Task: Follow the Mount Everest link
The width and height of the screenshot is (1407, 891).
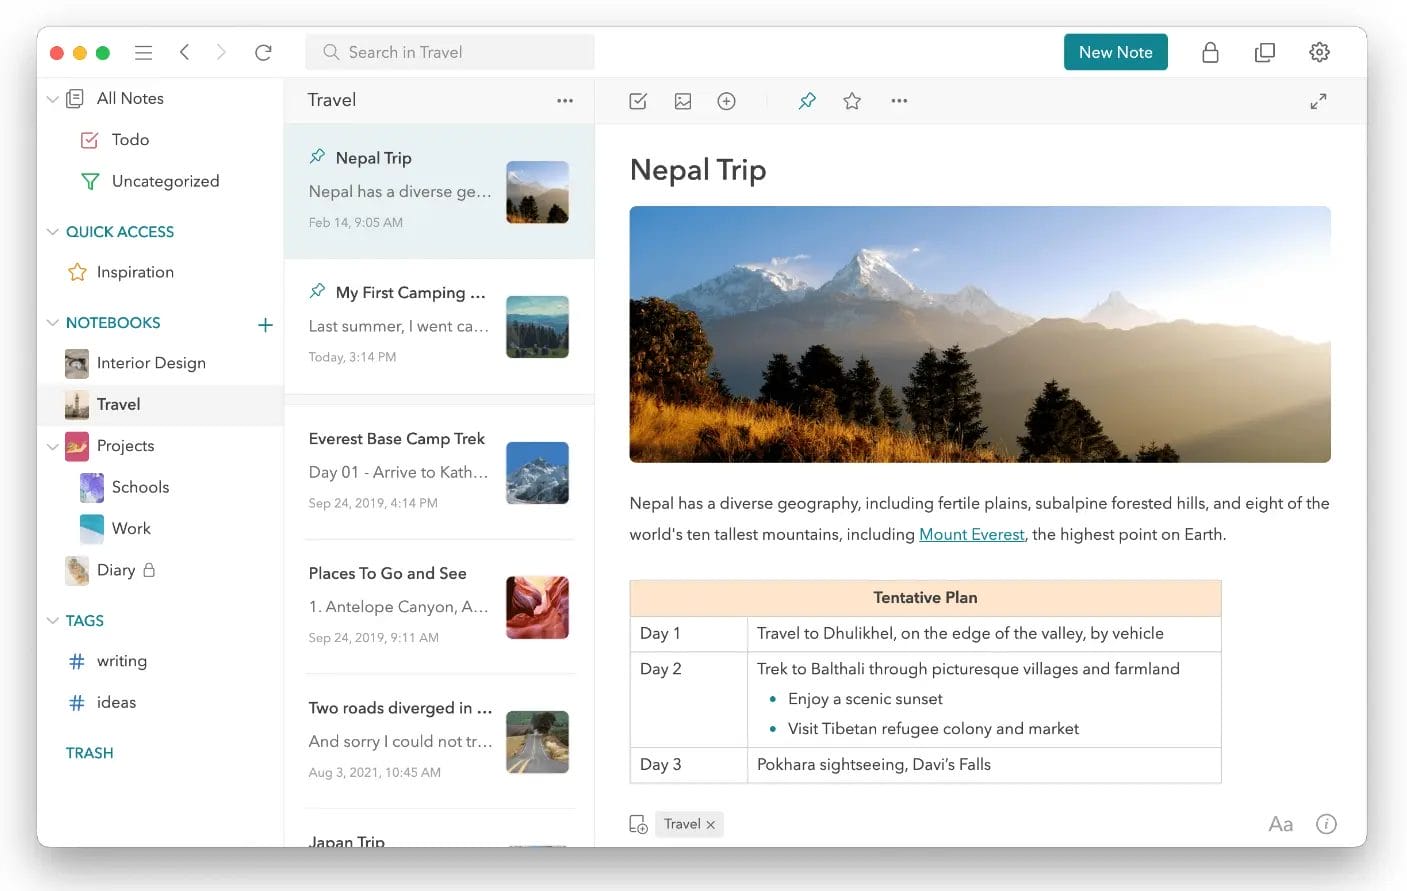Action: (971, 534)
